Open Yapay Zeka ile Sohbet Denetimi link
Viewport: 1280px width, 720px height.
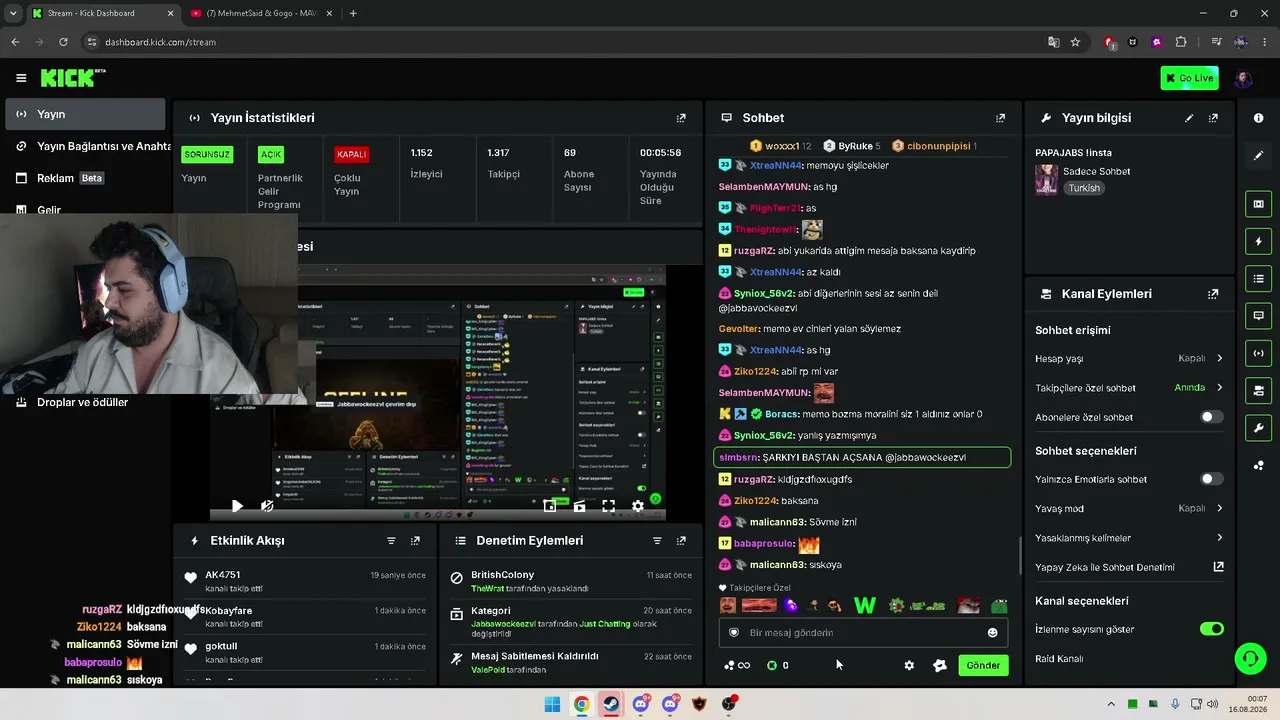pos(1129,567)
